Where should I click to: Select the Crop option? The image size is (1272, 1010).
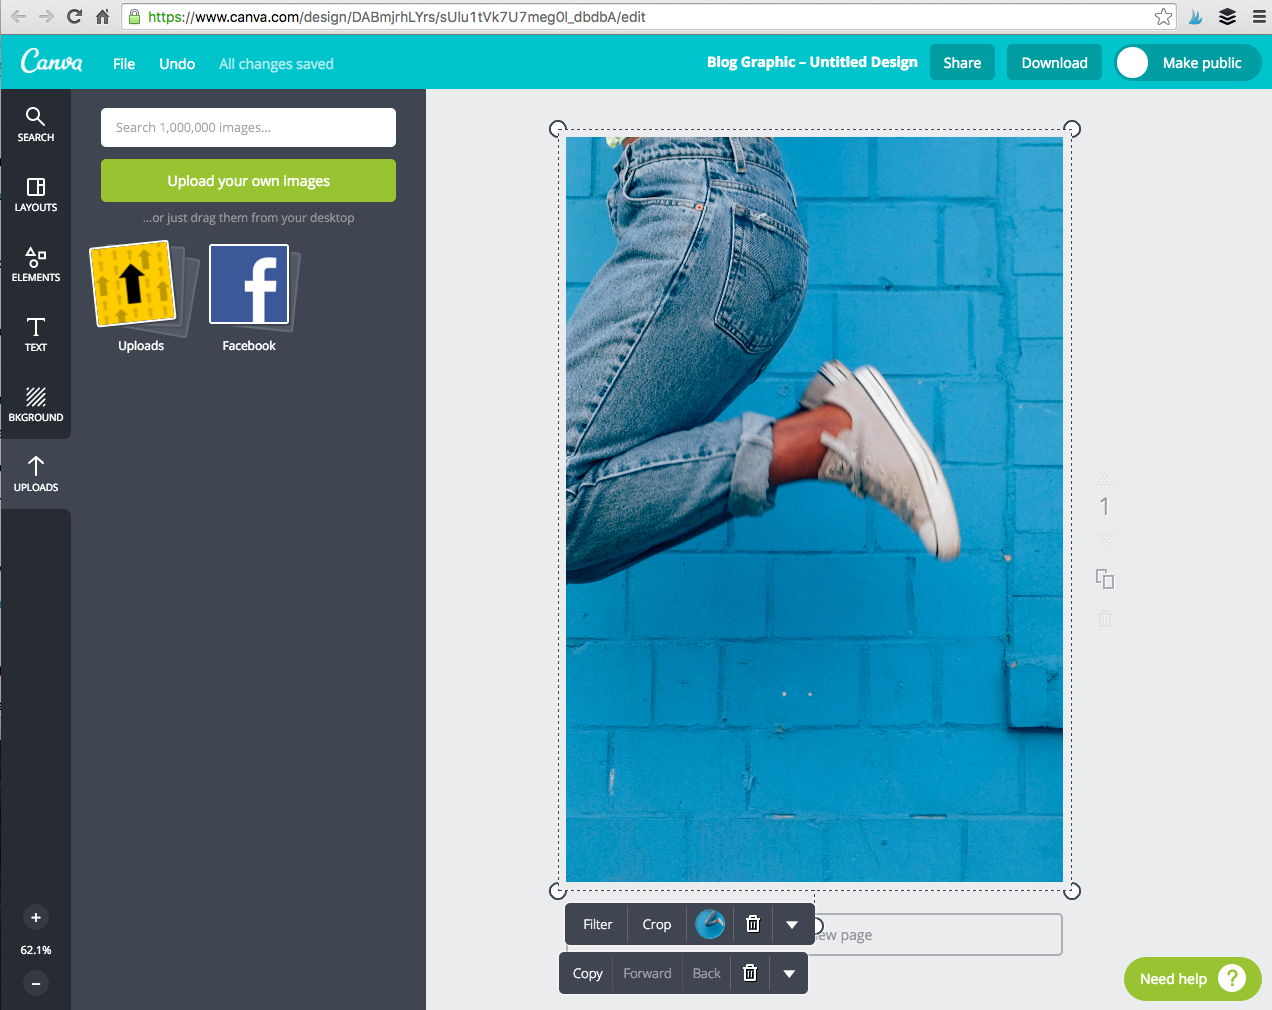pyautogui.click(x=657, y=924)
